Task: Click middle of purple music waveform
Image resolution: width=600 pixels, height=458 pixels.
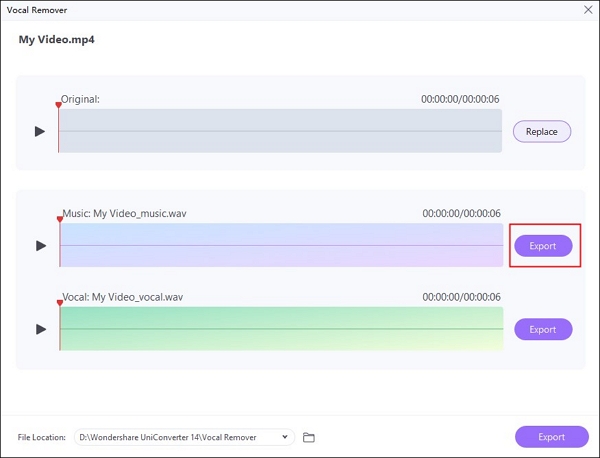Action: click(x=280, y=245)
